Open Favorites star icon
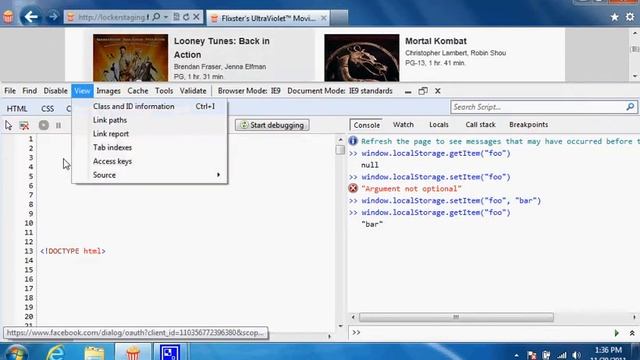This screenshot has height=360, width=640. click(614, 17)
